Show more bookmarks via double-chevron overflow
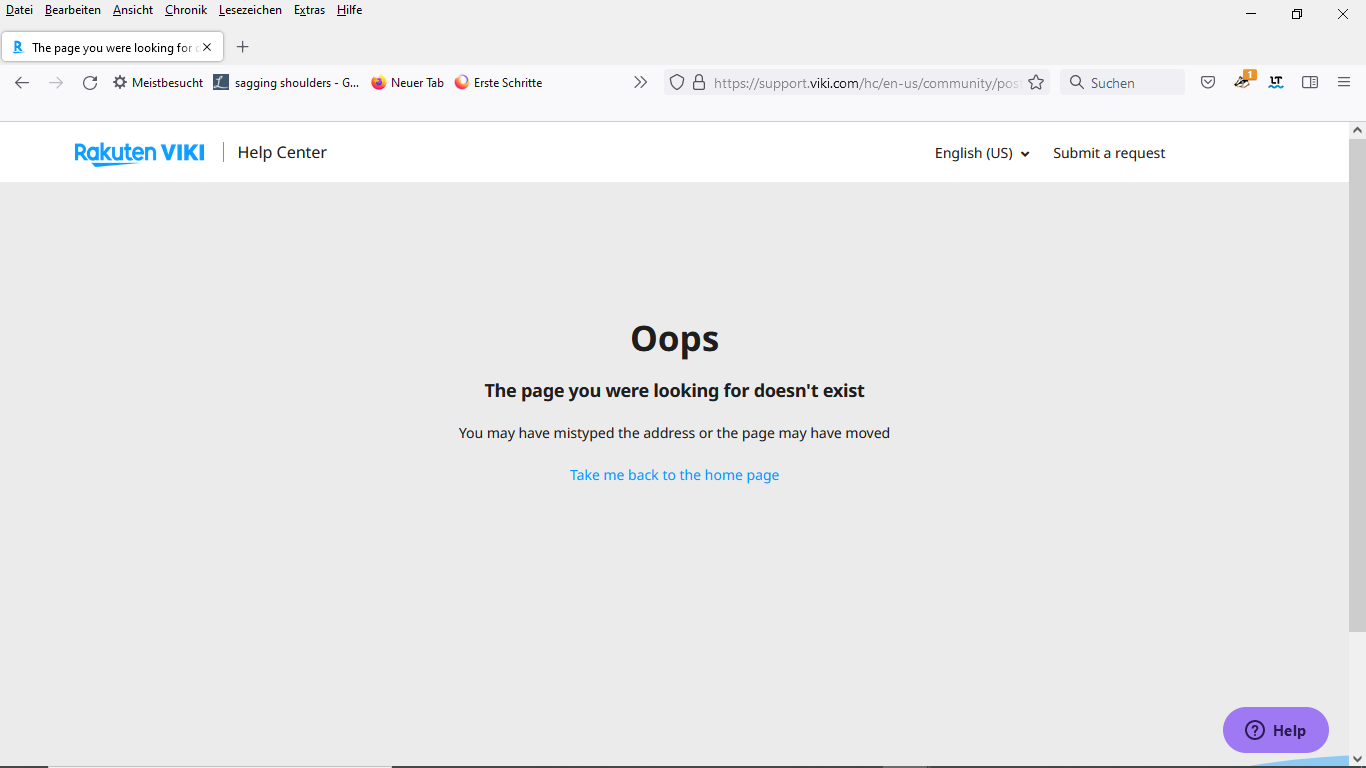 point(640,83)
